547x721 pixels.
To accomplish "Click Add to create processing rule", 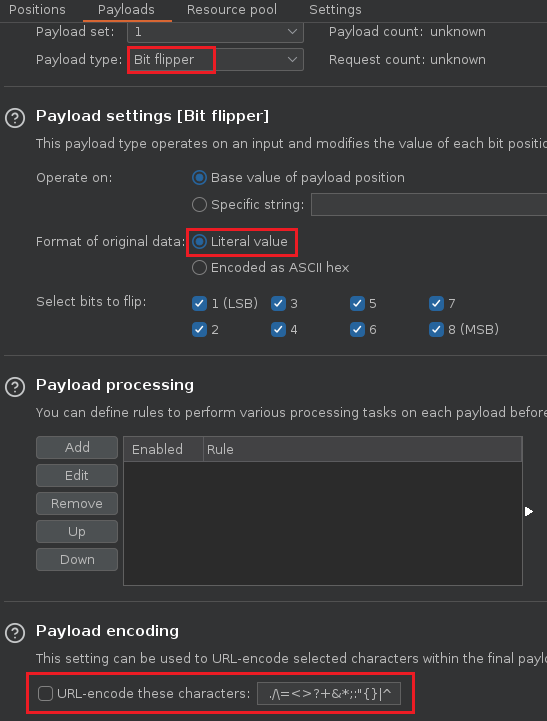I will [77, 447].
